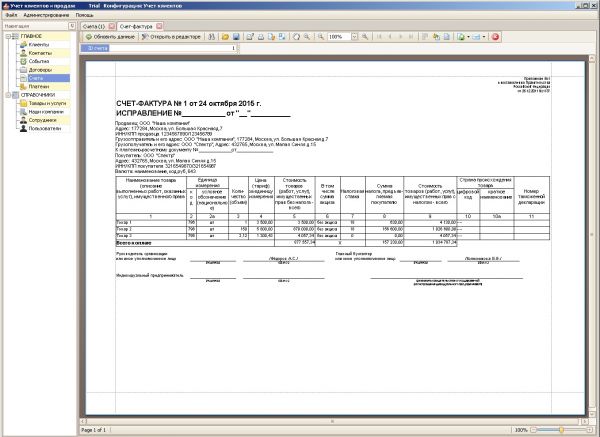Viewport: 600px width, 437px height.
Task: Open Клиенты in the navigation tree
Action: coord(39,45)
